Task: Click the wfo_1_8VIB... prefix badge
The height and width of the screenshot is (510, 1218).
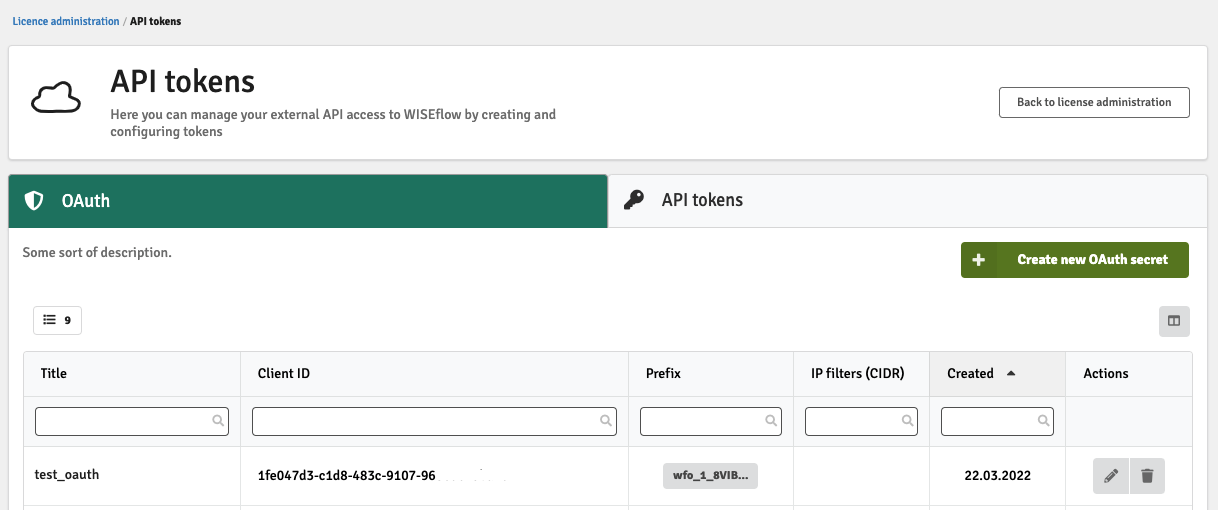Action: click(710, 475)
